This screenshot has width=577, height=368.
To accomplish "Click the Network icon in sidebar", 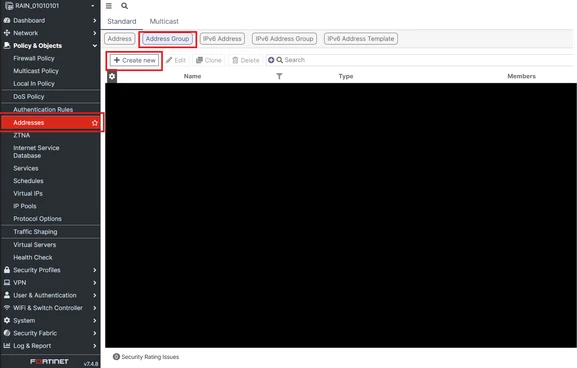I will click(7, 33).
